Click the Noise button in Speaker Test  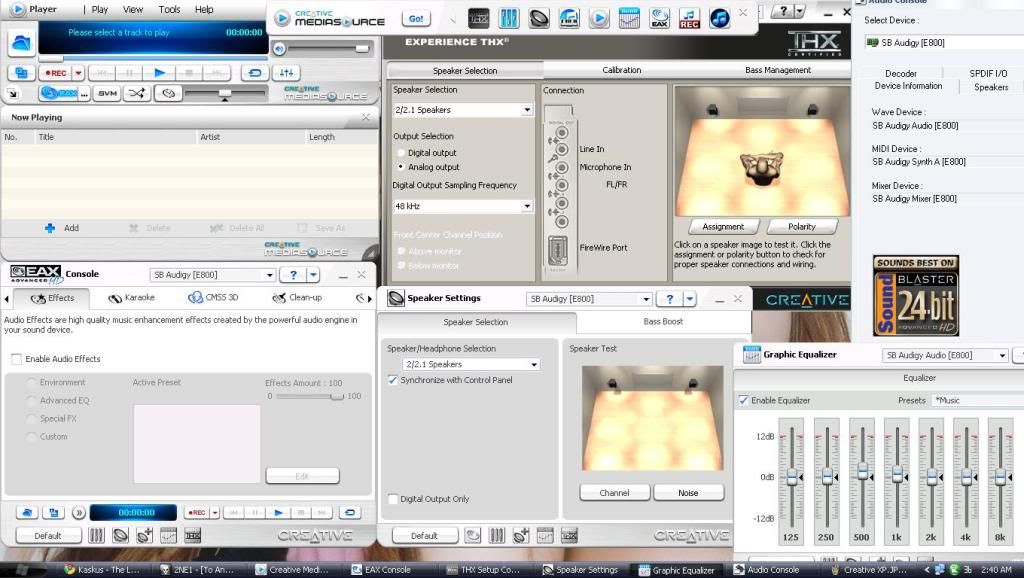688,493
